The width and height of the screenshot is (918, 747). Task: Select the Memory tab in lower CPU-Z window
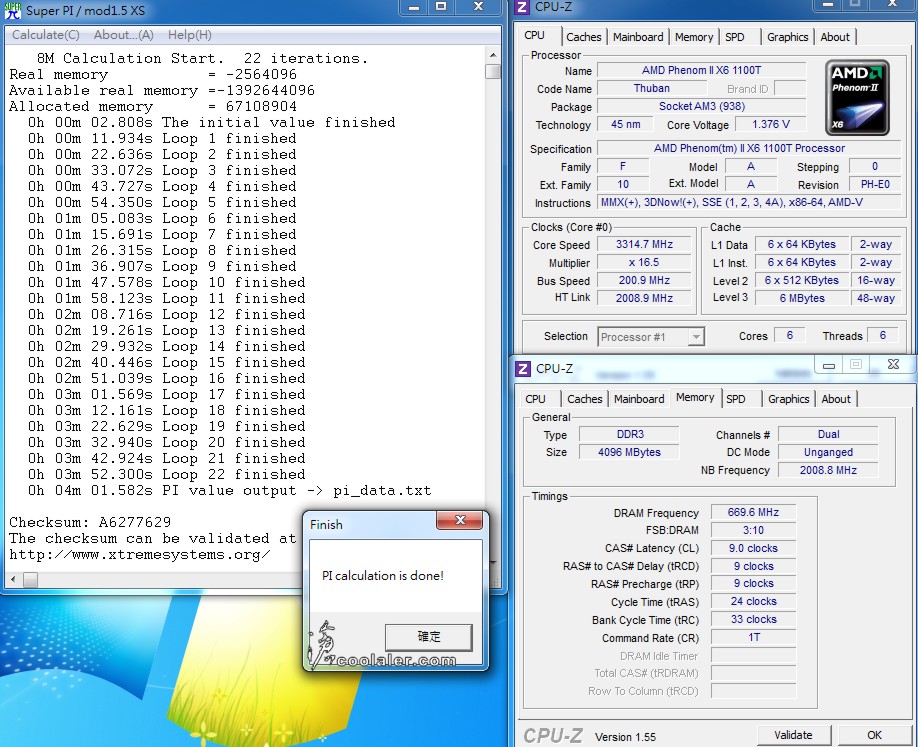tap(695, 398)
